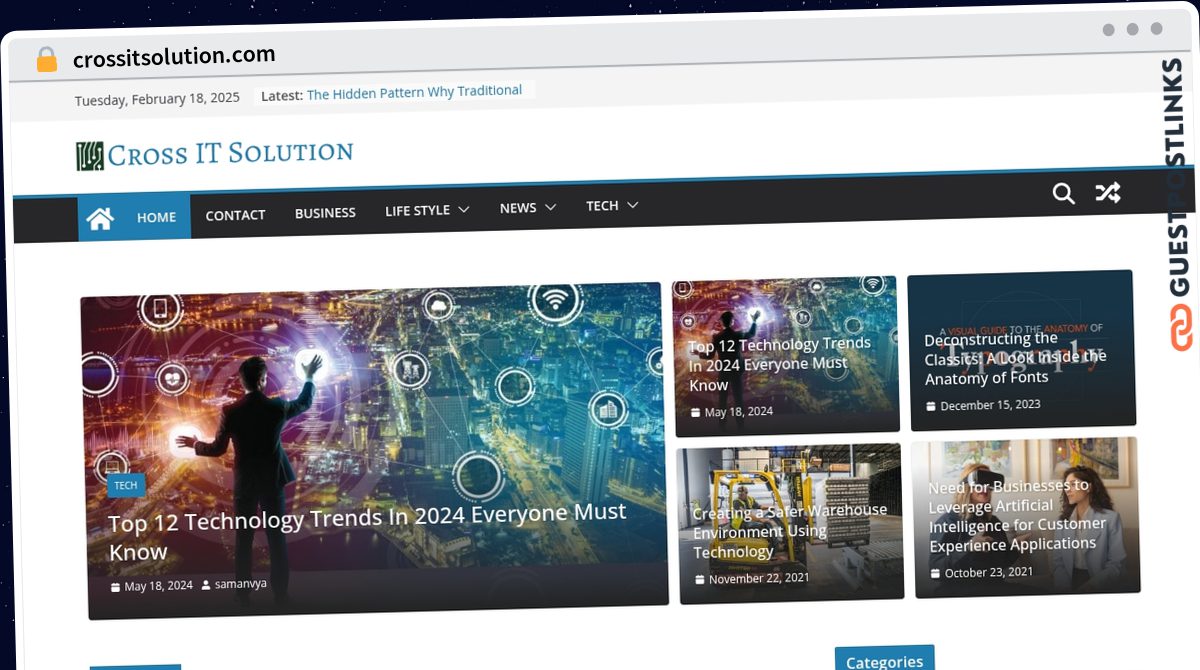This screenshot has height=670, width=1200.
Task: Expand the TECH dropdown chevron
Action: pos(632,205)
